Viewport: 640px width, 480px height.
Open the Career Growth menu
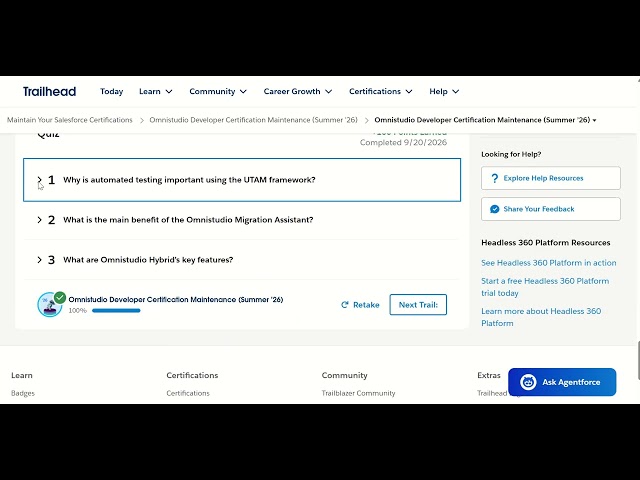[x=298, y=91]
